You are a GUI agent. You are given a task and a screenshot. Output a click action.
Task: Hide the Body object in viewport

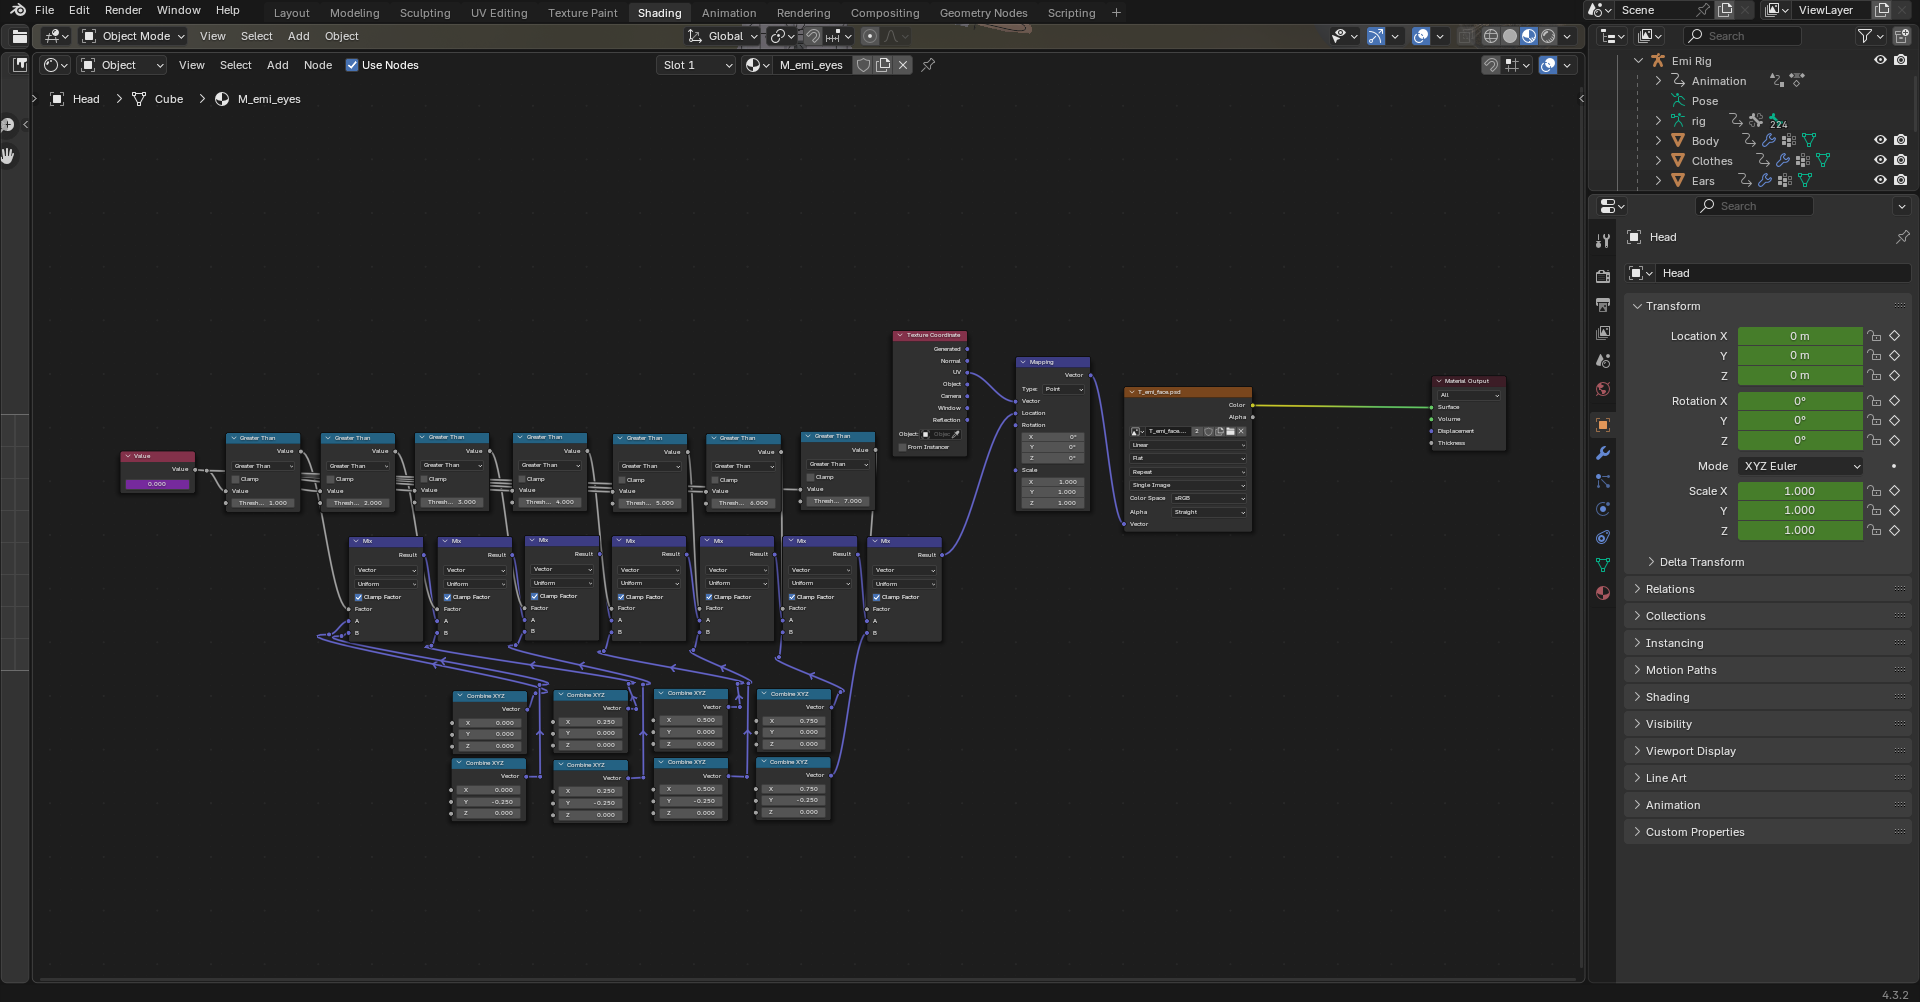click(1880, 141)
